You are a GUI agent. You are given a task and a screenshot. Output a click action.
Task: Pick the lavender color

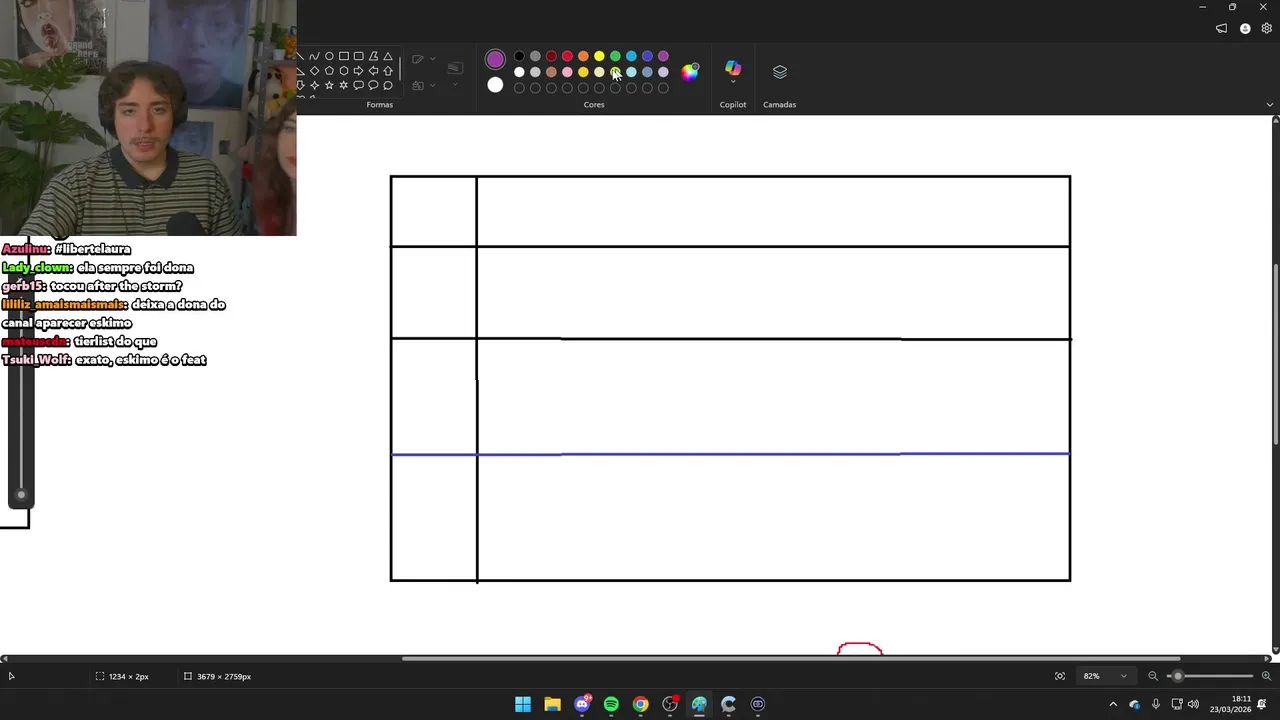[663, 72]
